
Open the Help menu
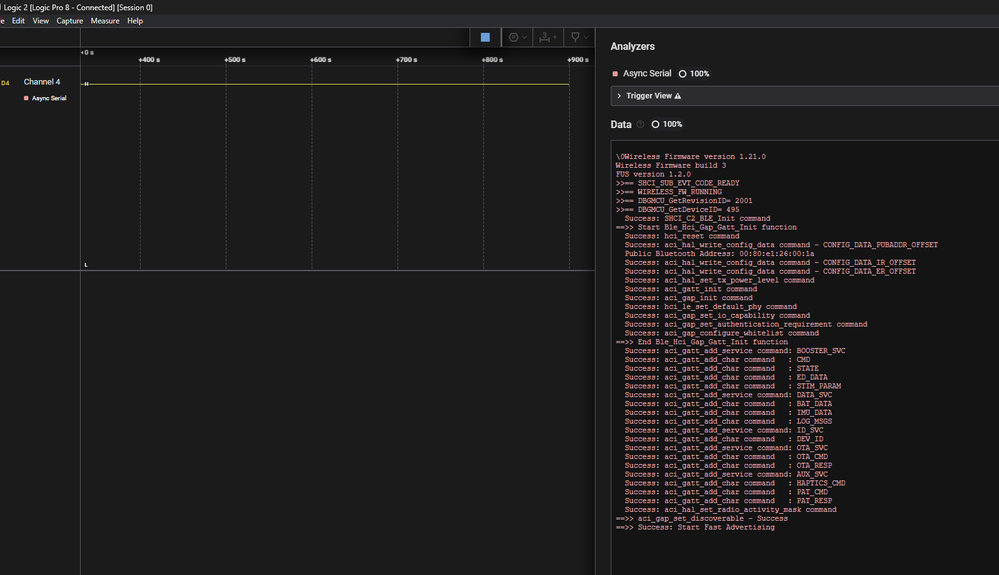(135, 20)
